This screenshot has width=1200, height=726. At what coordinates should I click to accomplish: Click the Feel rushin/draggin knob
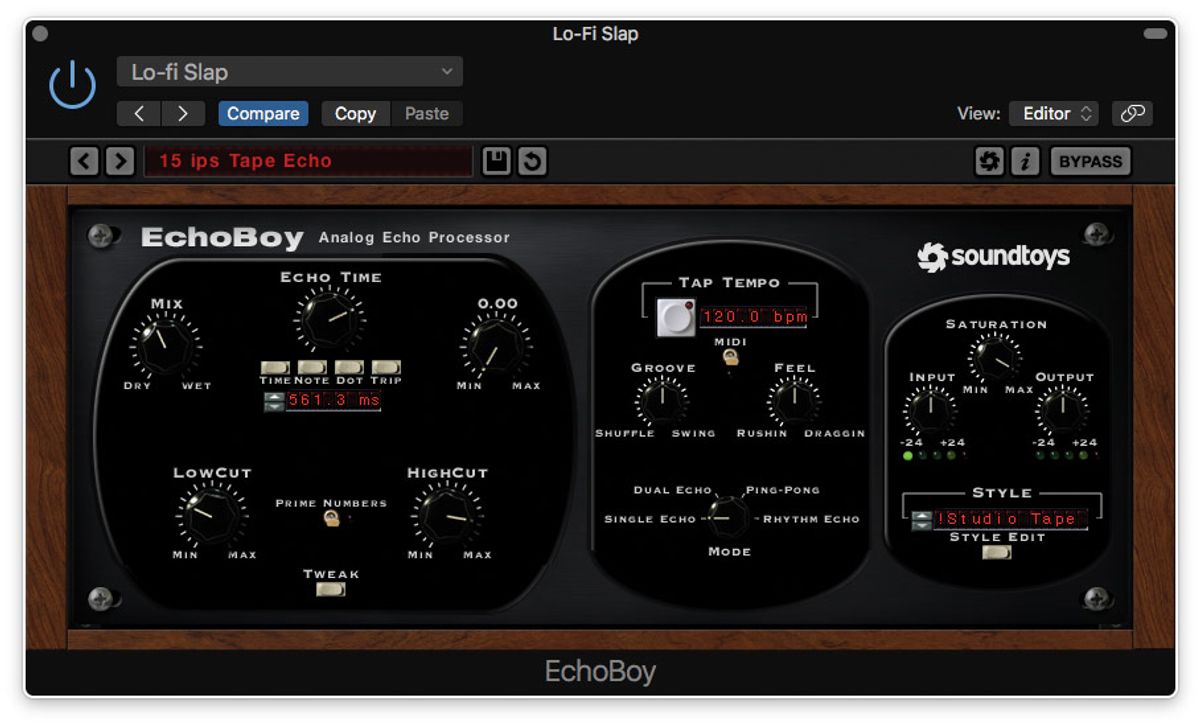(x=794, y=400)
